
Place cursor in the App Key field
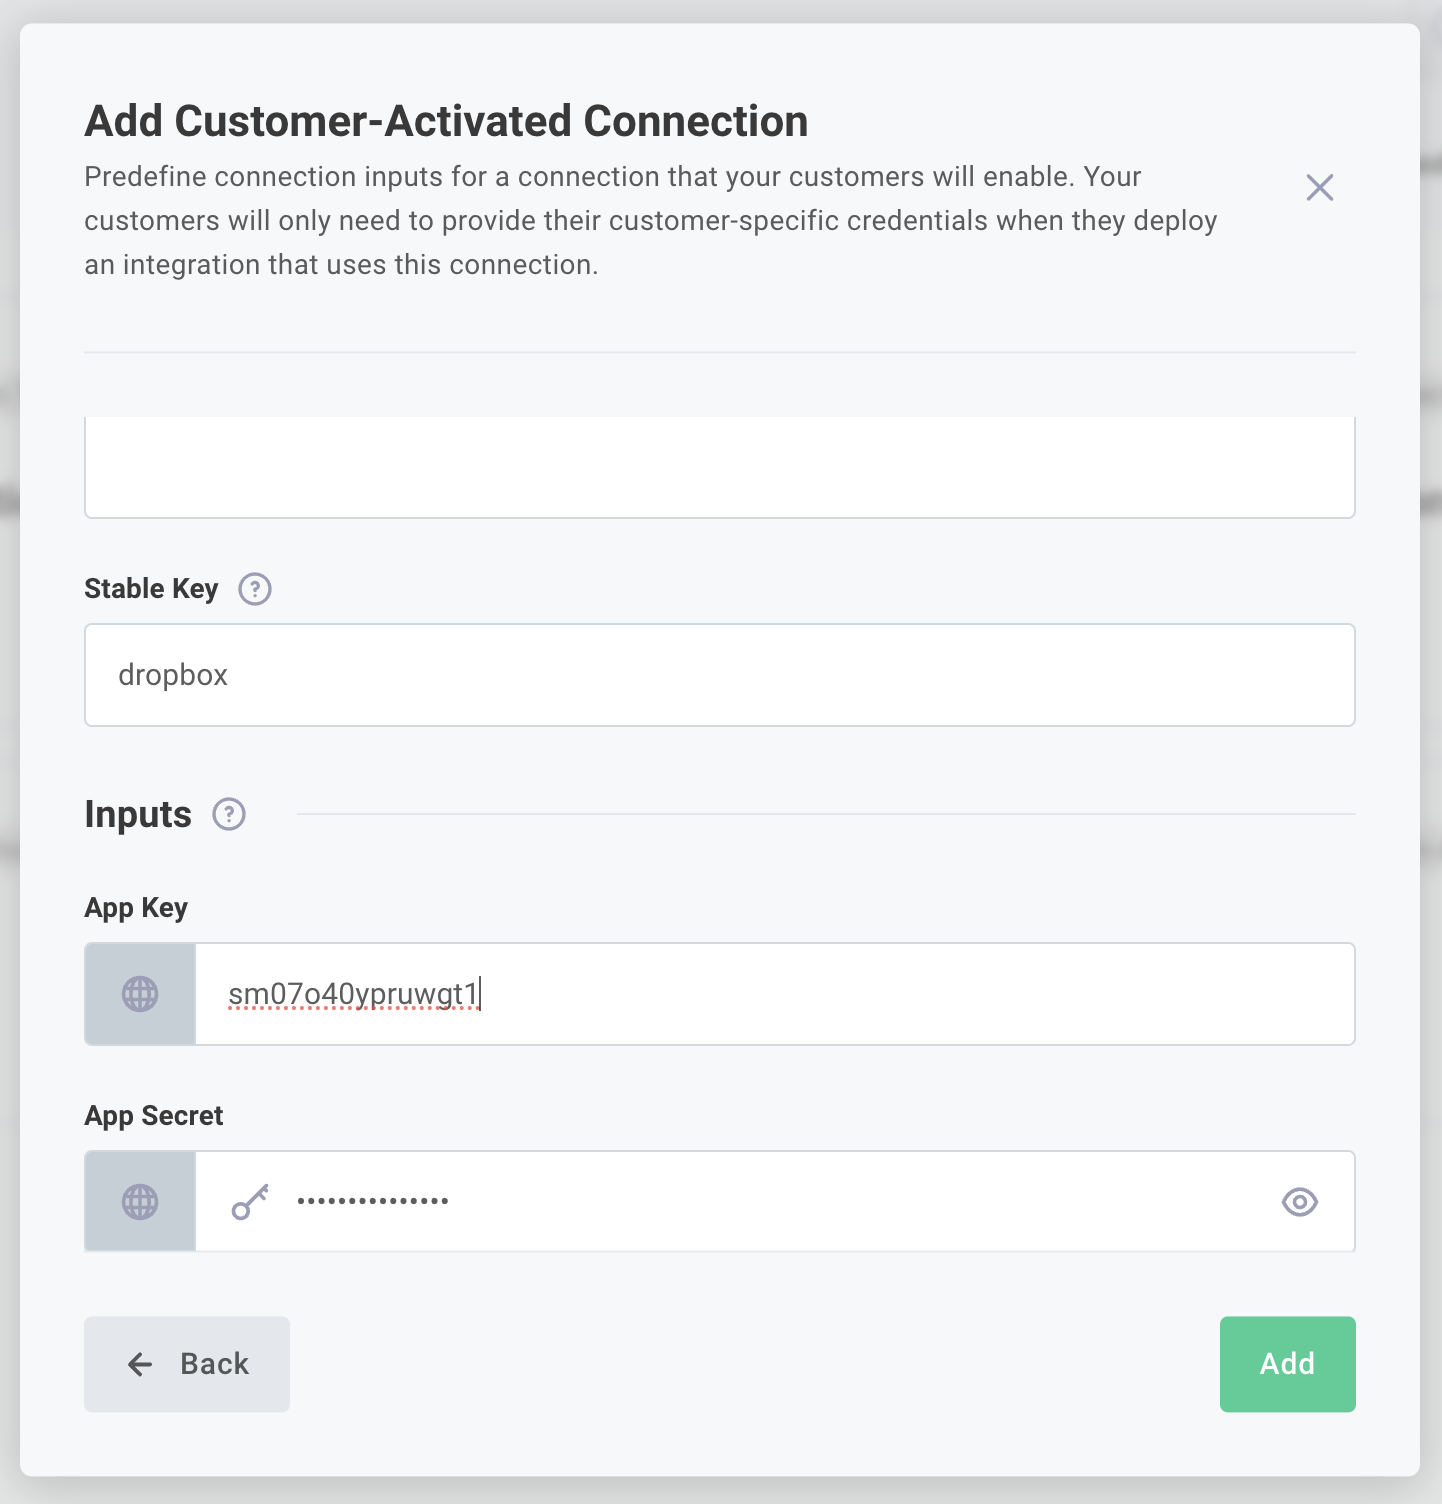(x=770, y=994)
